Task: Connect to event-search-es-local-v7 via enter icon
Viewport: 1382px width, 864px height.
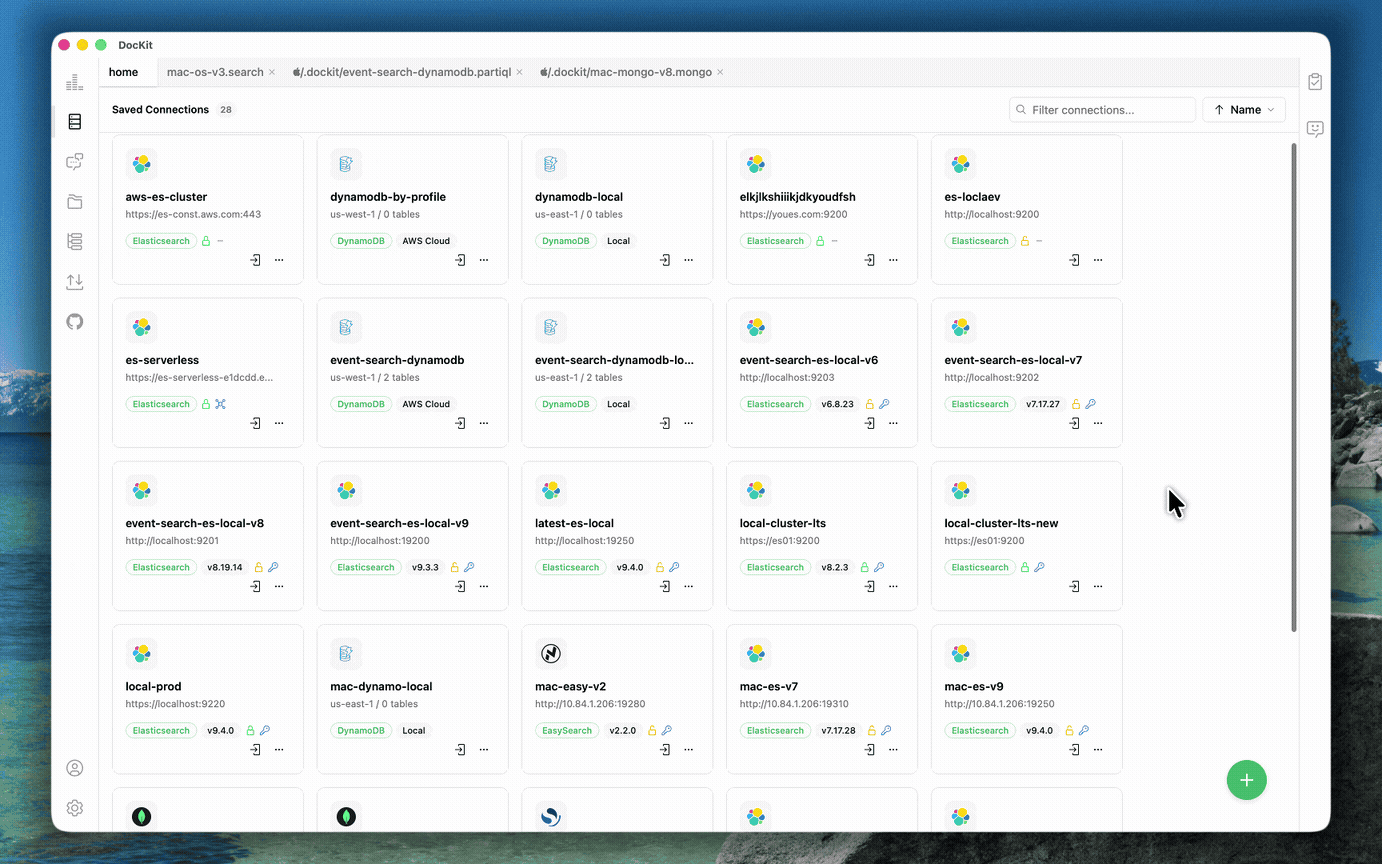Action: click(1075, 423)
